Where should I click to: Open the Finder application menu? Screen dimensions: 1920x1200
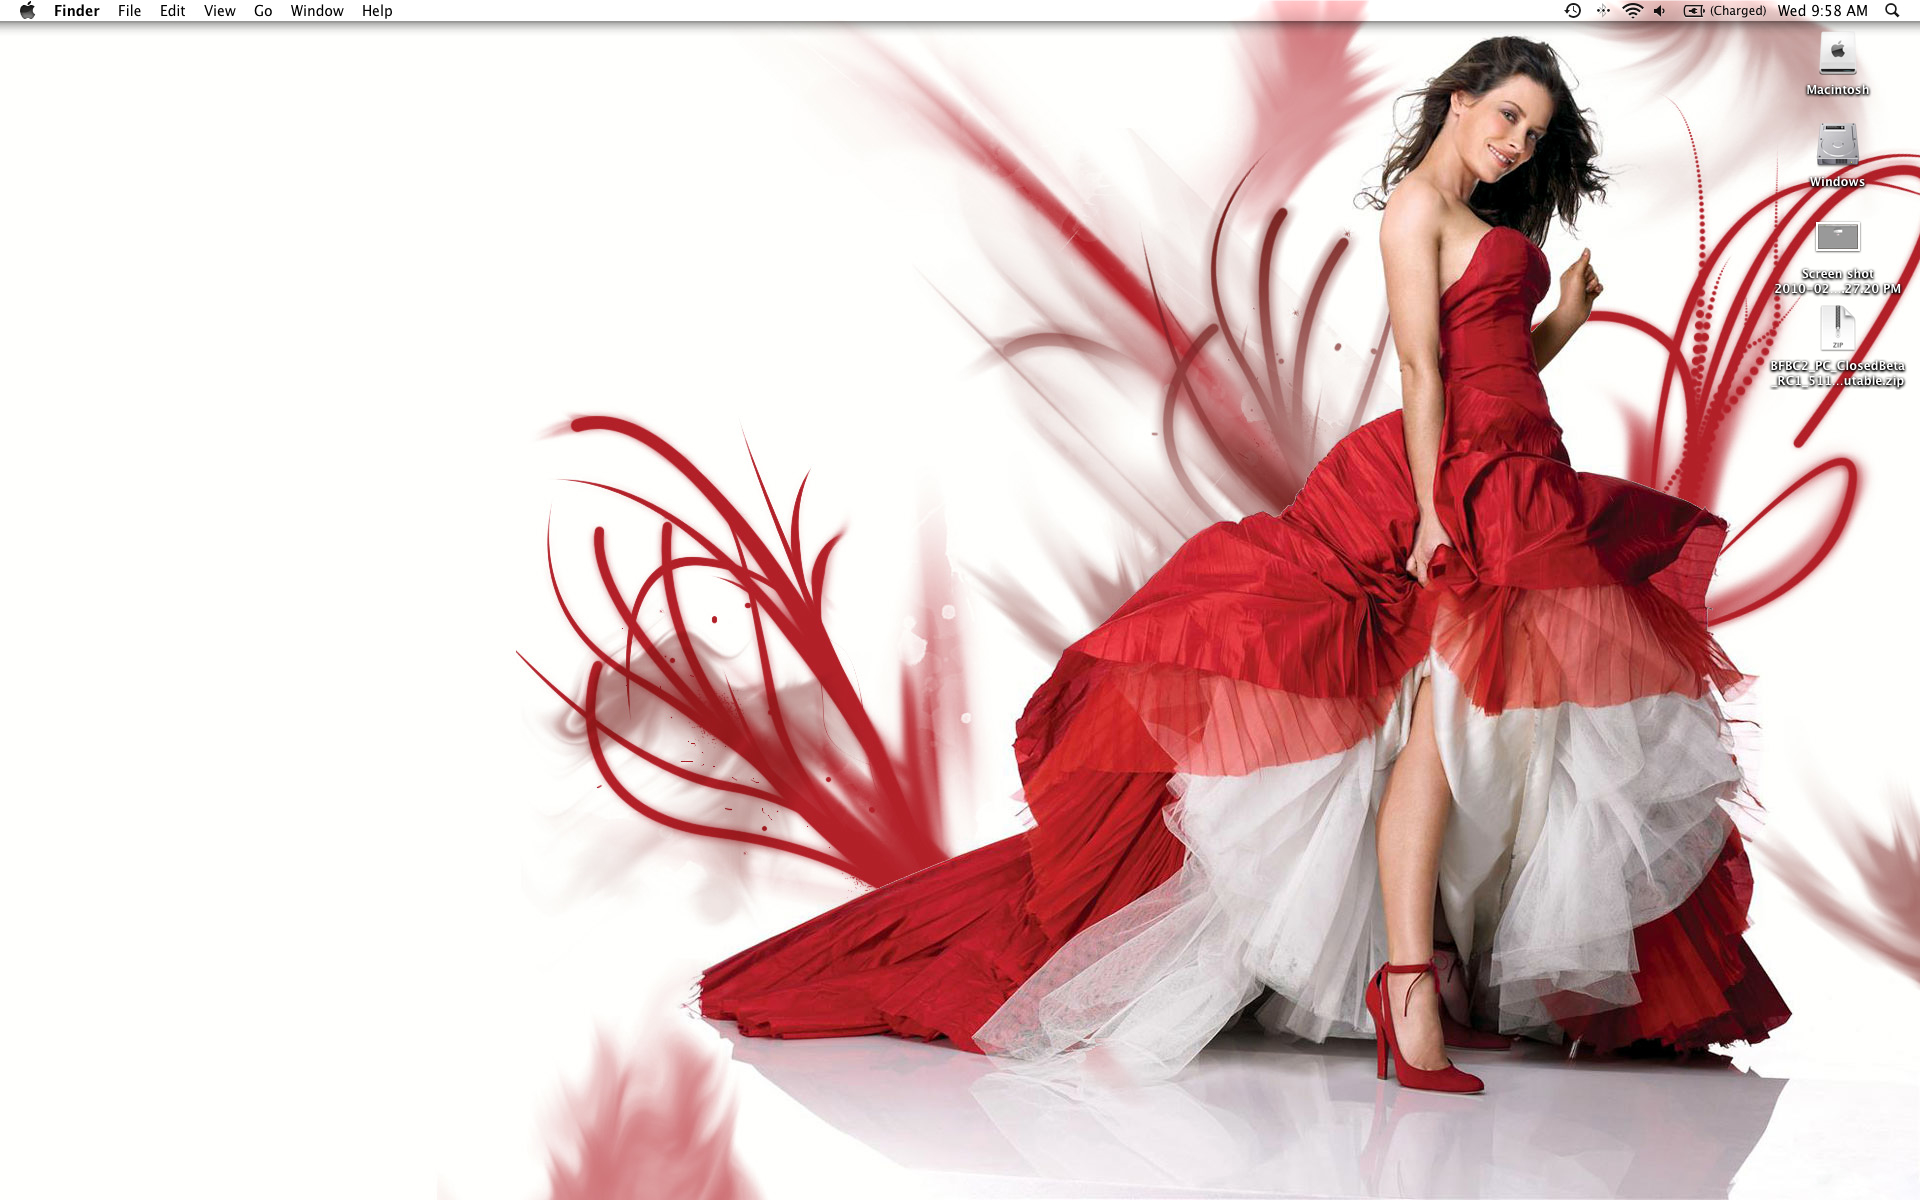point(76,11)
